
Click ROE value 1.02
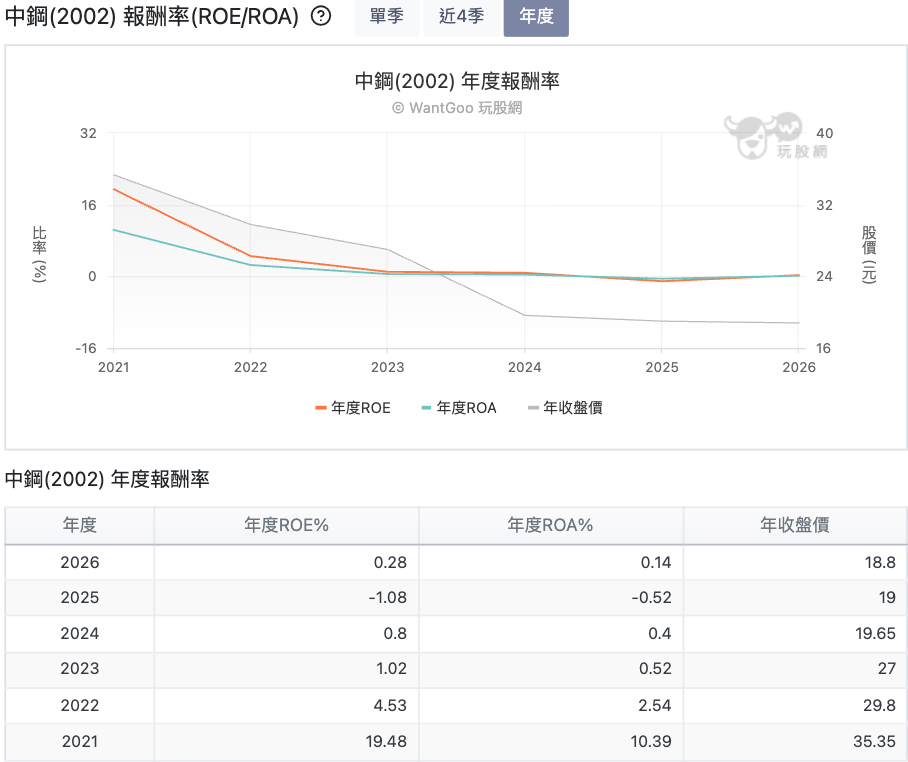[x=391, y=669]
